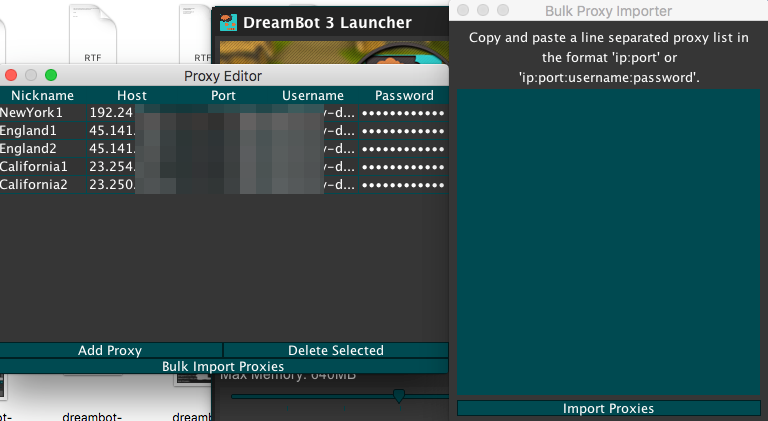Select the California1 proxy row
Screen dimensions: 768x421
pos(224,166)
